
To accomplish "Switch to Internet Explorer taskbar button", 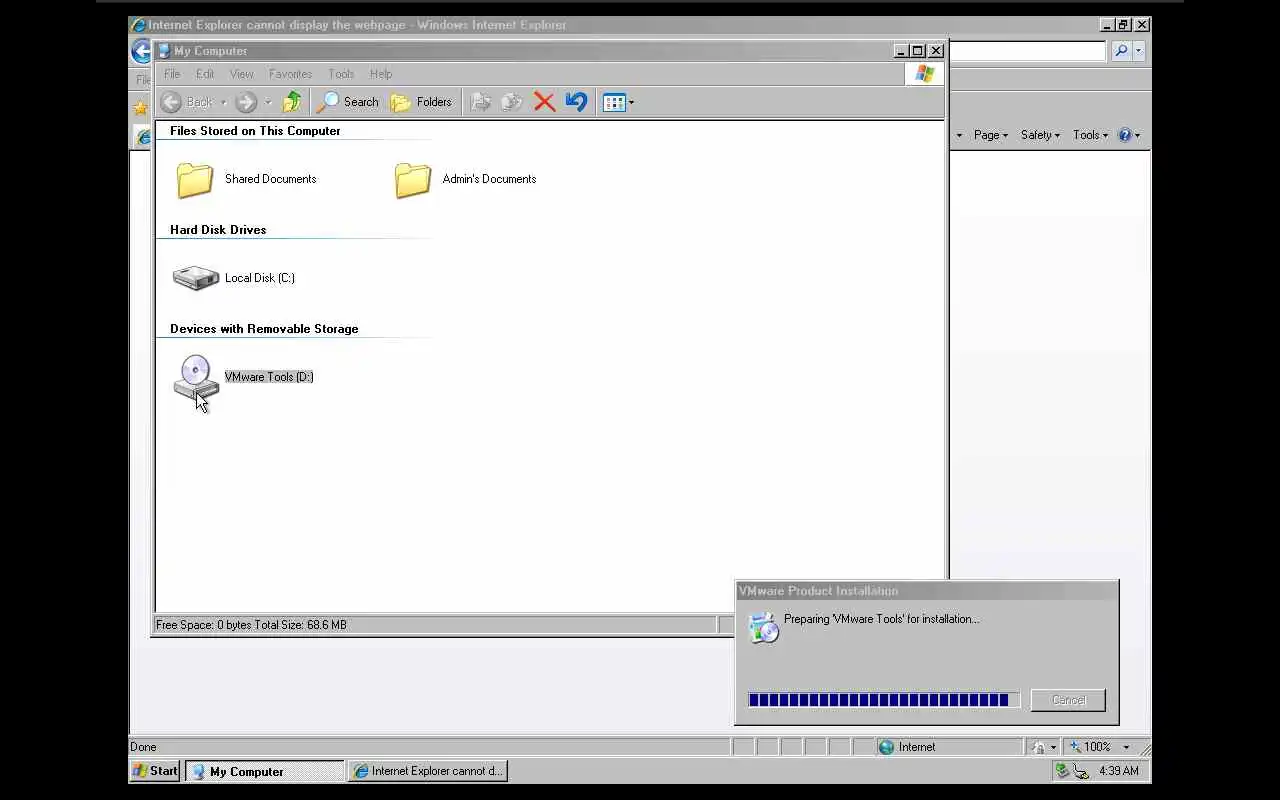I will pos(428,771).
